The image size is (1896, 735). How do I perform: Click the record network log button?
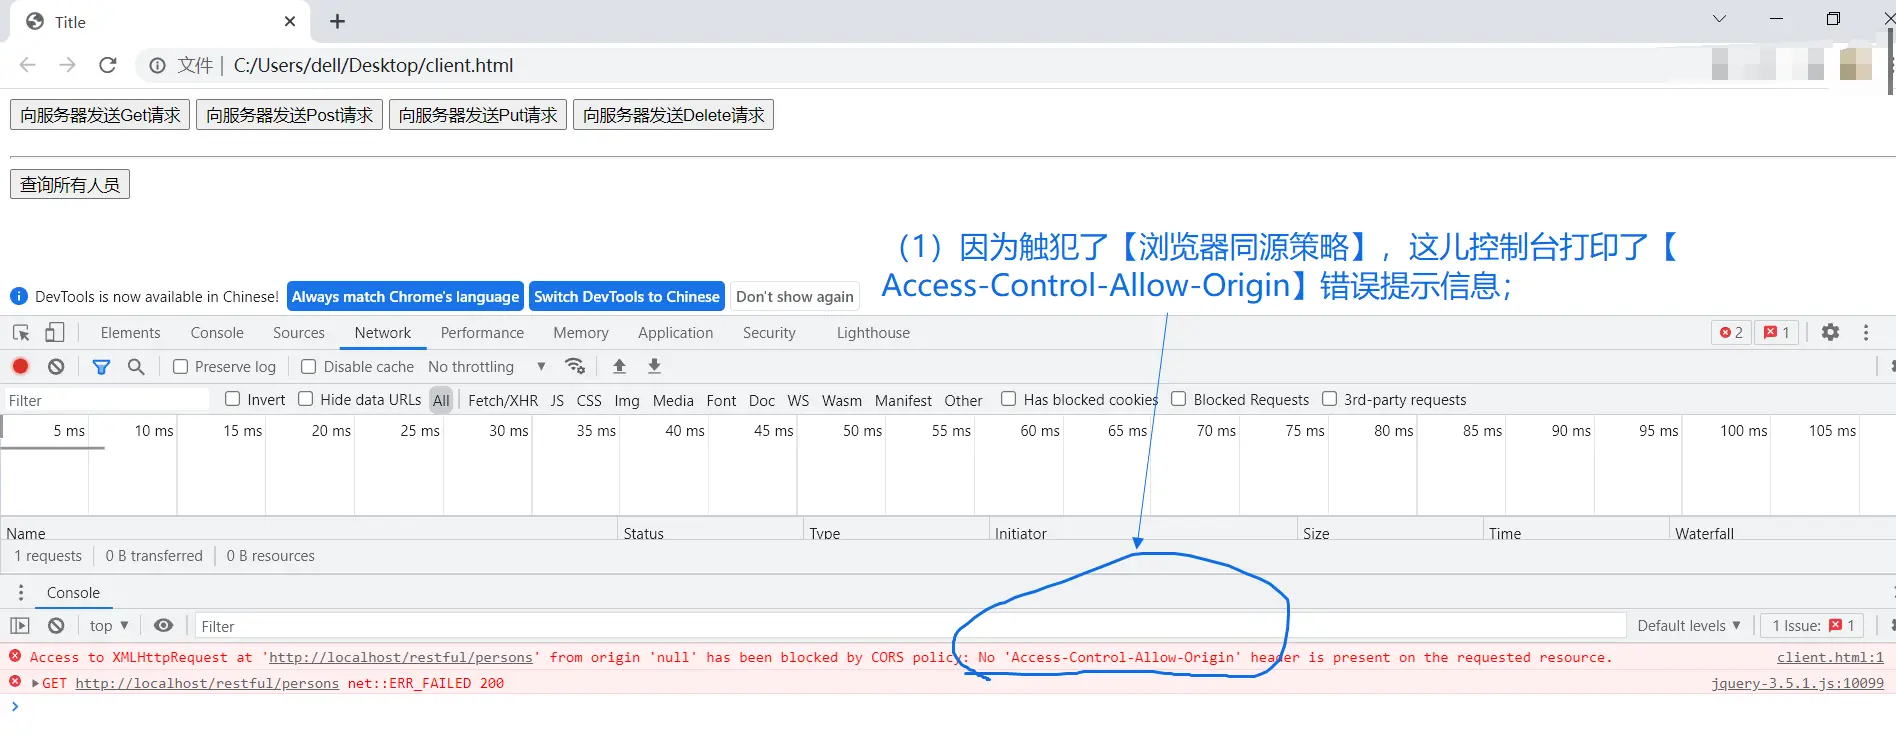point(20,366)
